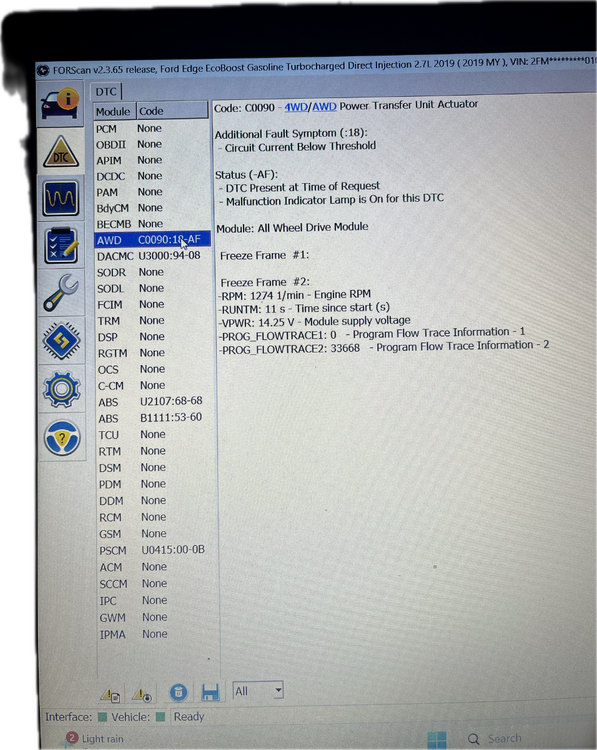Screen dimensions: 597x750
Task: Select the DCDC module row
Action: 152,176
